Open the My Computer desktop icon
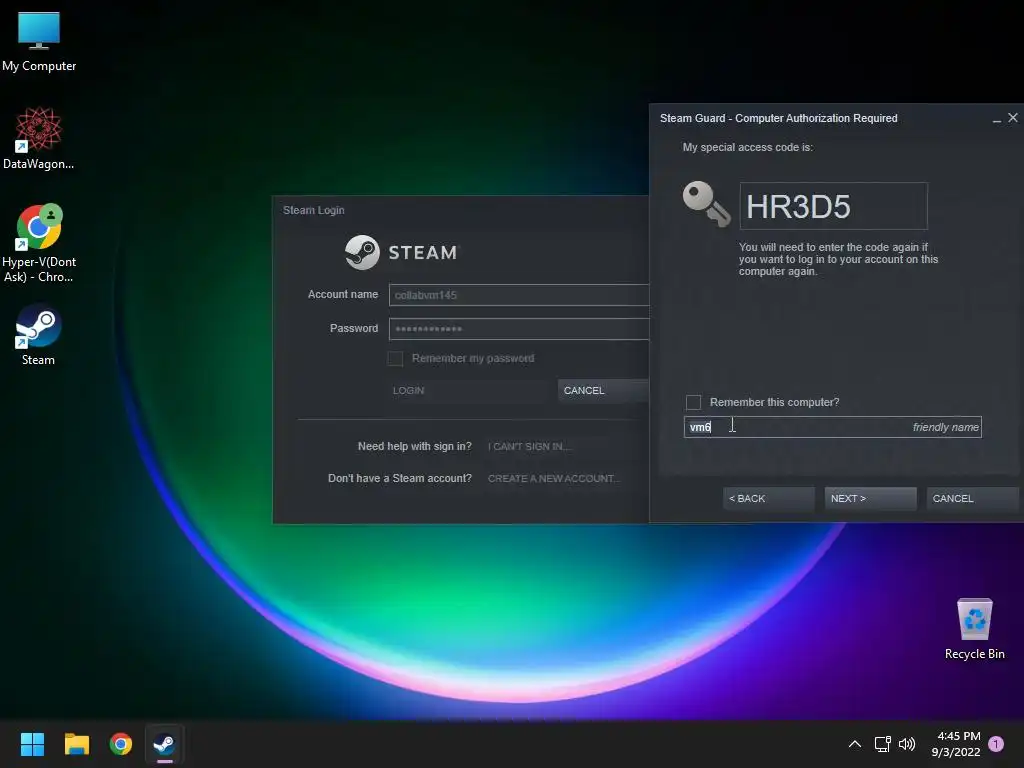The height and width of the screenshot is (768, 1024). (39, 41)
